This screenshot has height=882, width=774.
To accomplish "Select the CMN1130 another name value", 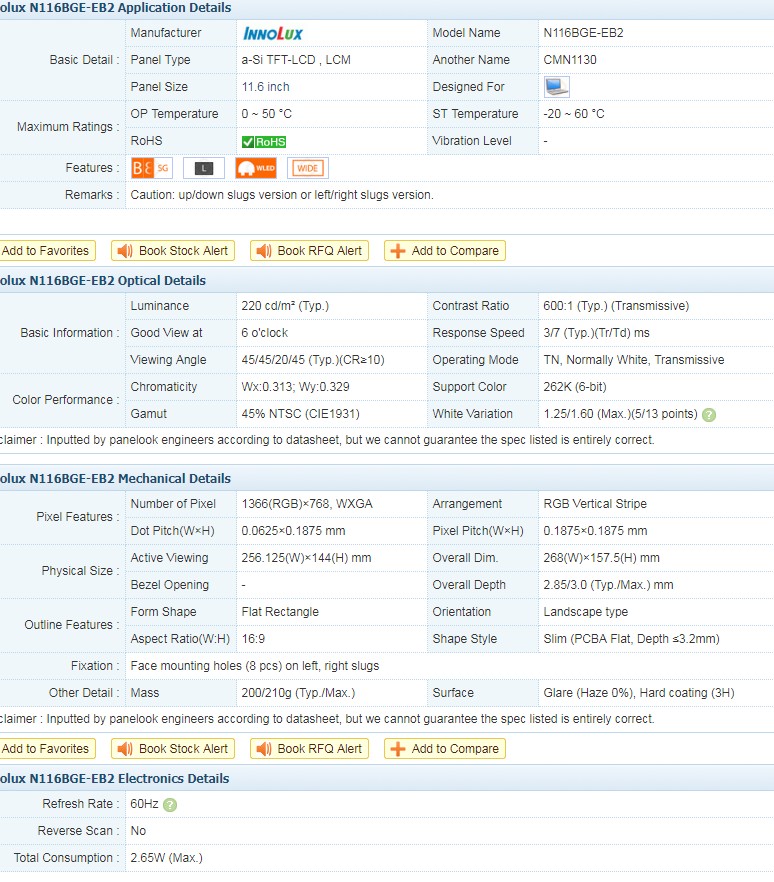I will tap(570, 60).
